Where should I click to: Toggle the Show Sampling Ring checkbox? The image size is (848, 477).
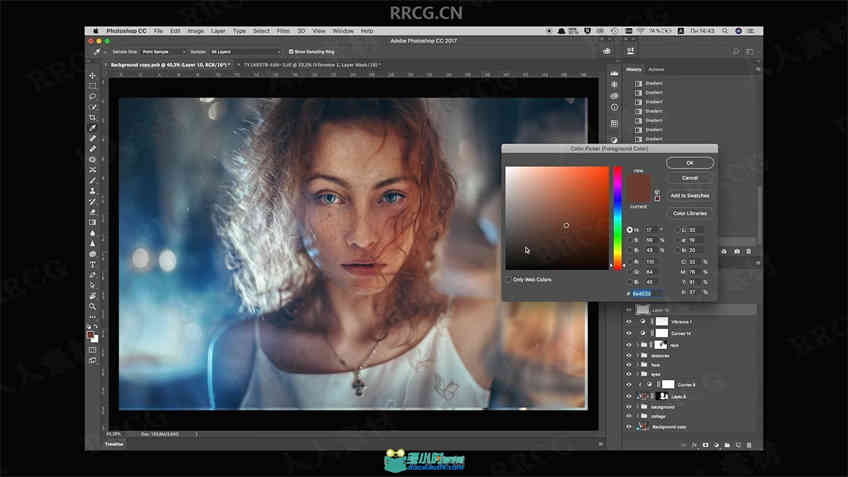[x=291, y=52]
